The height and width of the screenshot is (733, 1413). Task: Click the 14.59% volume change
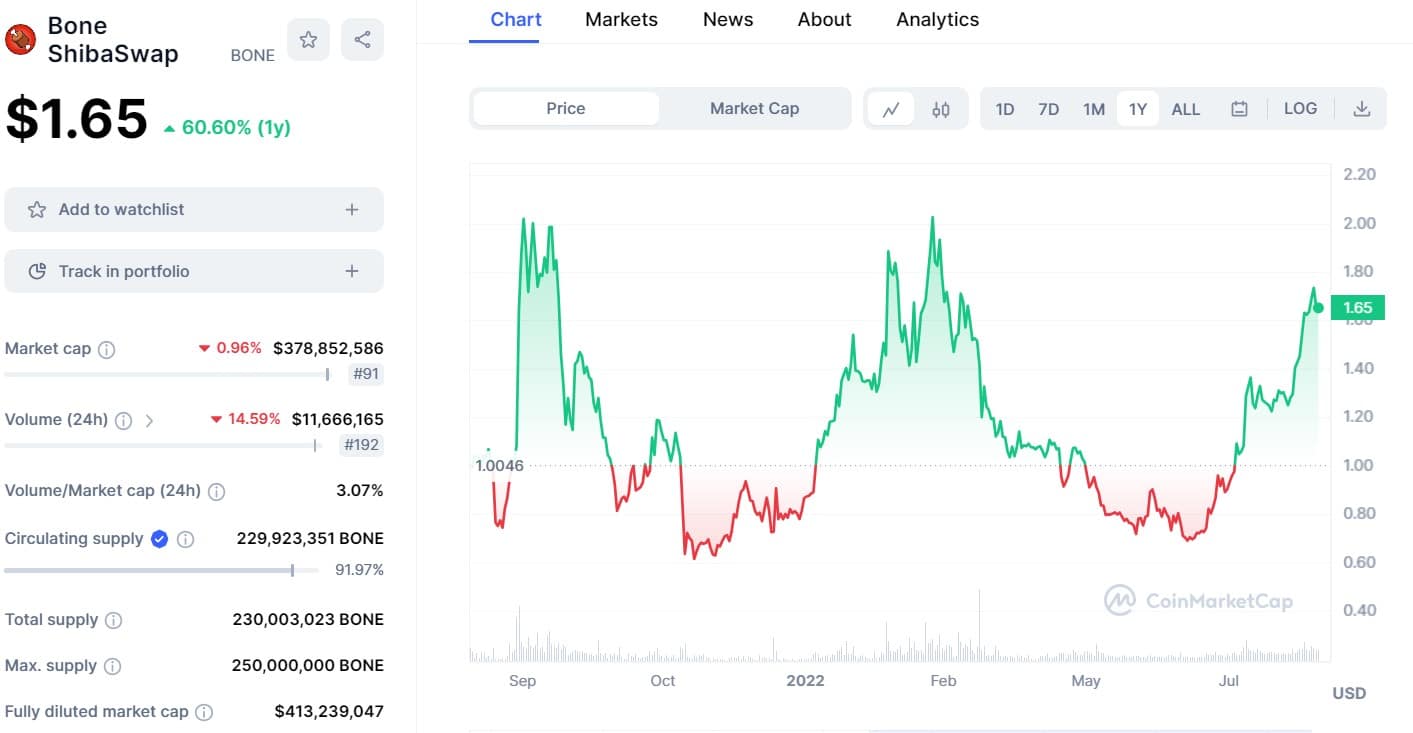tap(245, 420)
